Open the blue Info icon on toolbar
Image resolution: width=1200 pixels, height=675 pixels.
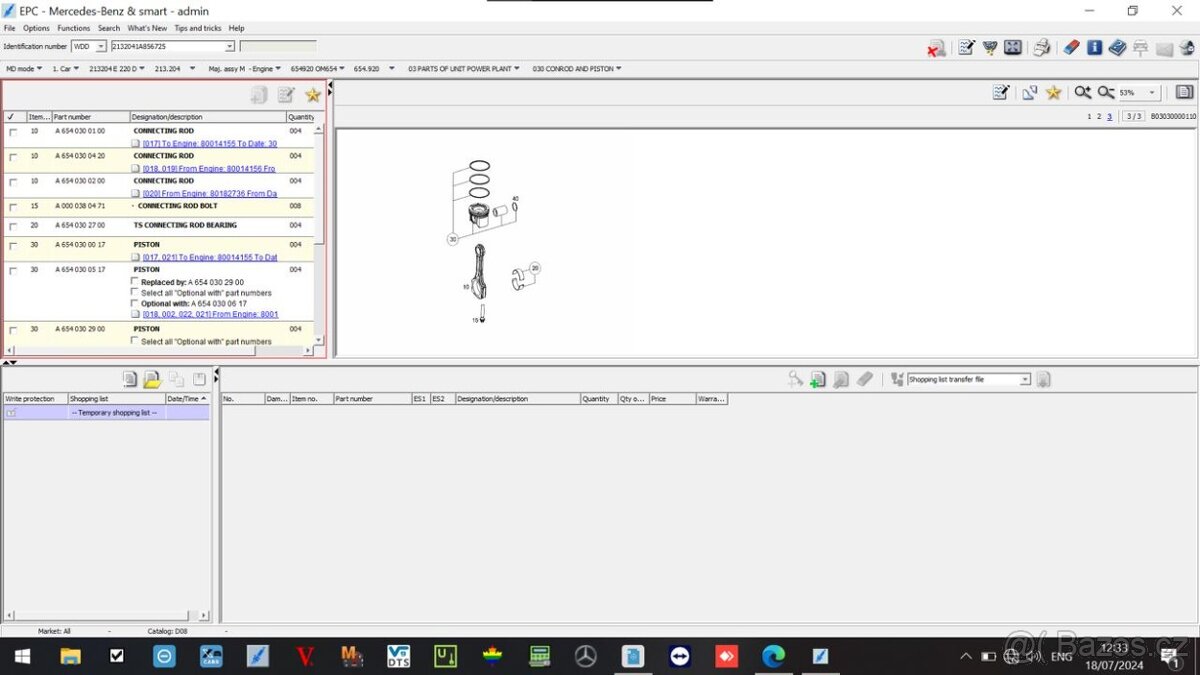pyautogui.click(x=1094, y=47)
